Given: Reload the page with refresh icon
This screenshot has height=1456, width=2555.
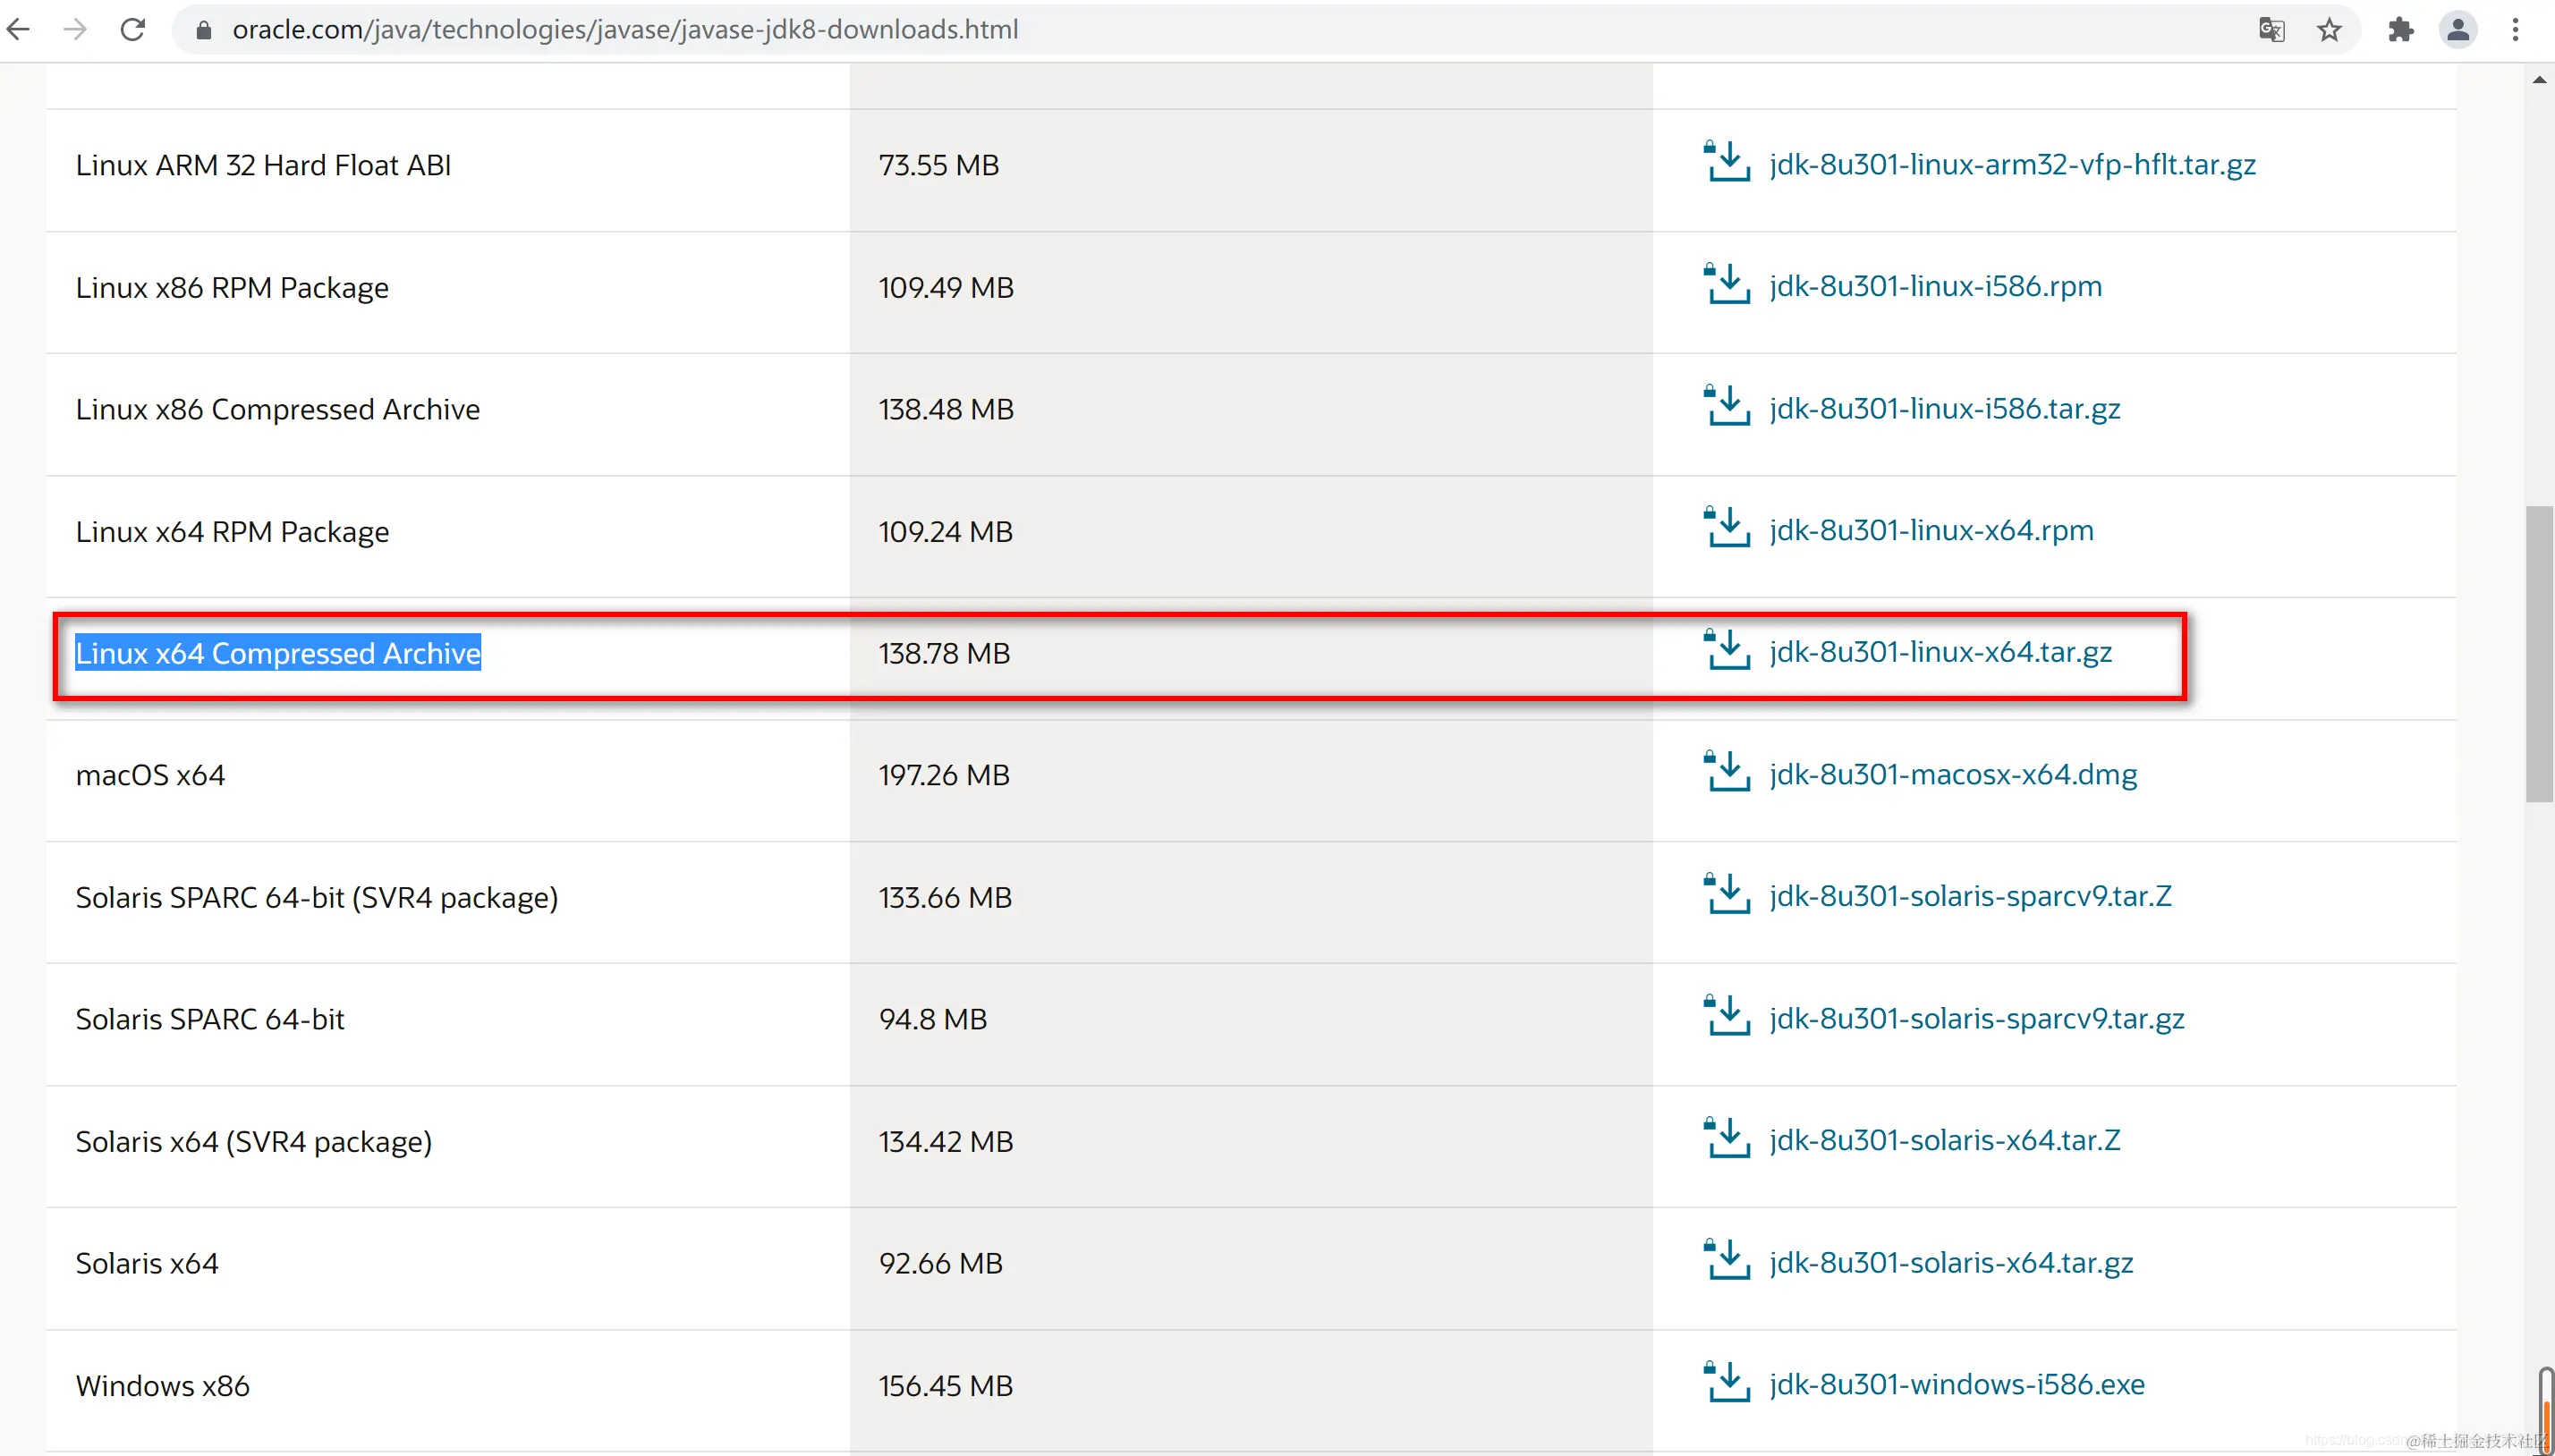Looking at the screenshot, I should (133, 29).
